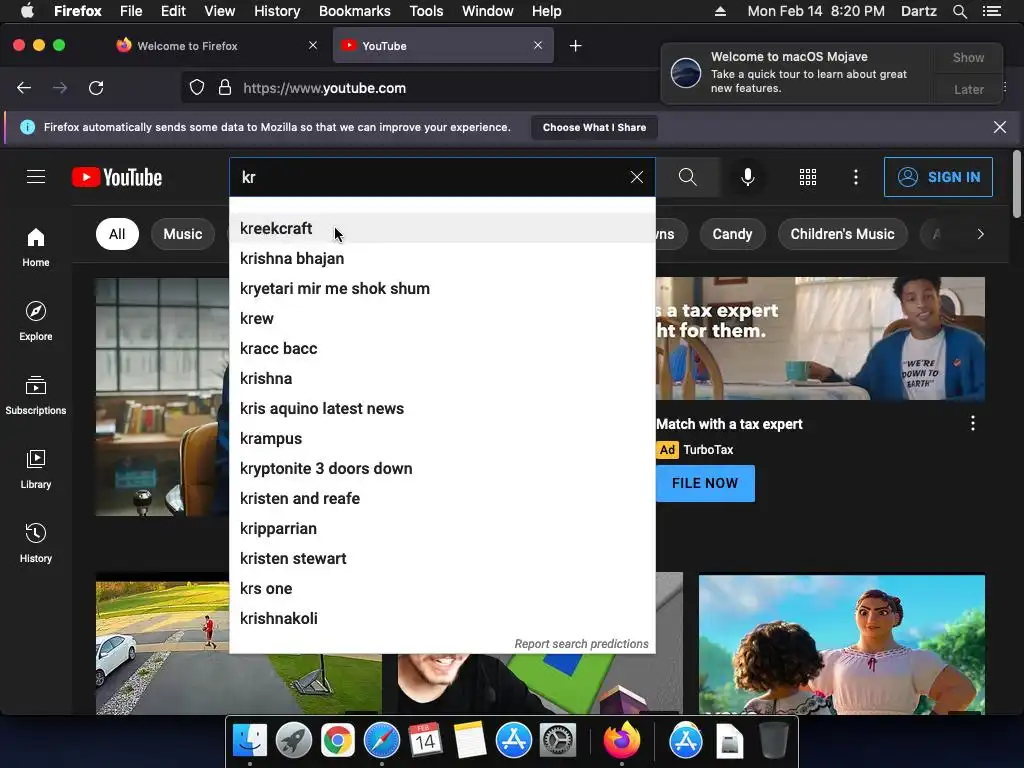The image size is (1024, 768).
Task: Select the Music filter chip
Action: point(182,234)
